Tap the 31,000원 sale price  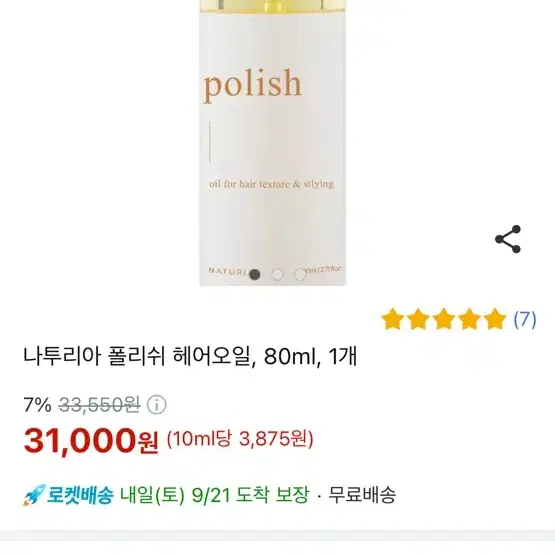[x=91, y=441]
